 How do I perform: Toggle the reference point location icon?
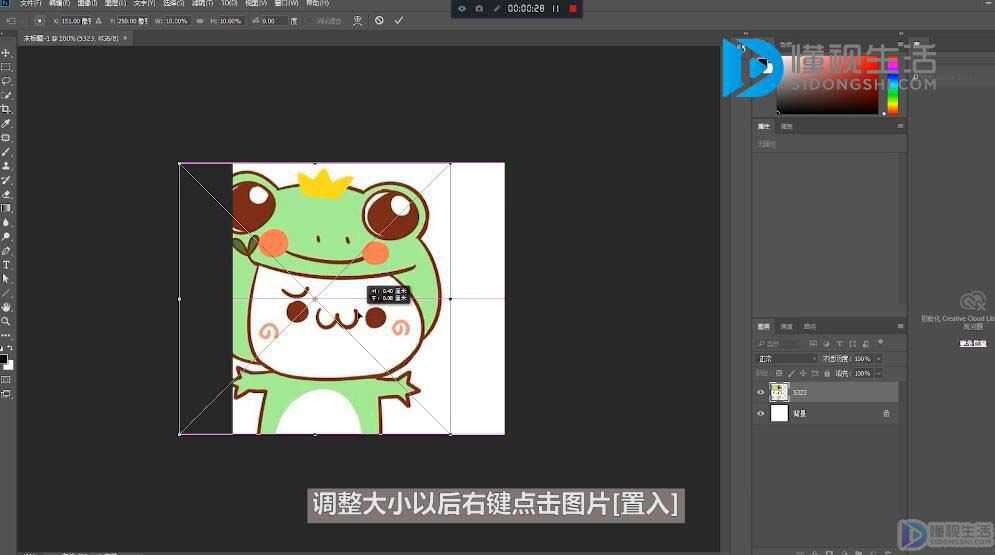[x=39, y=21]
